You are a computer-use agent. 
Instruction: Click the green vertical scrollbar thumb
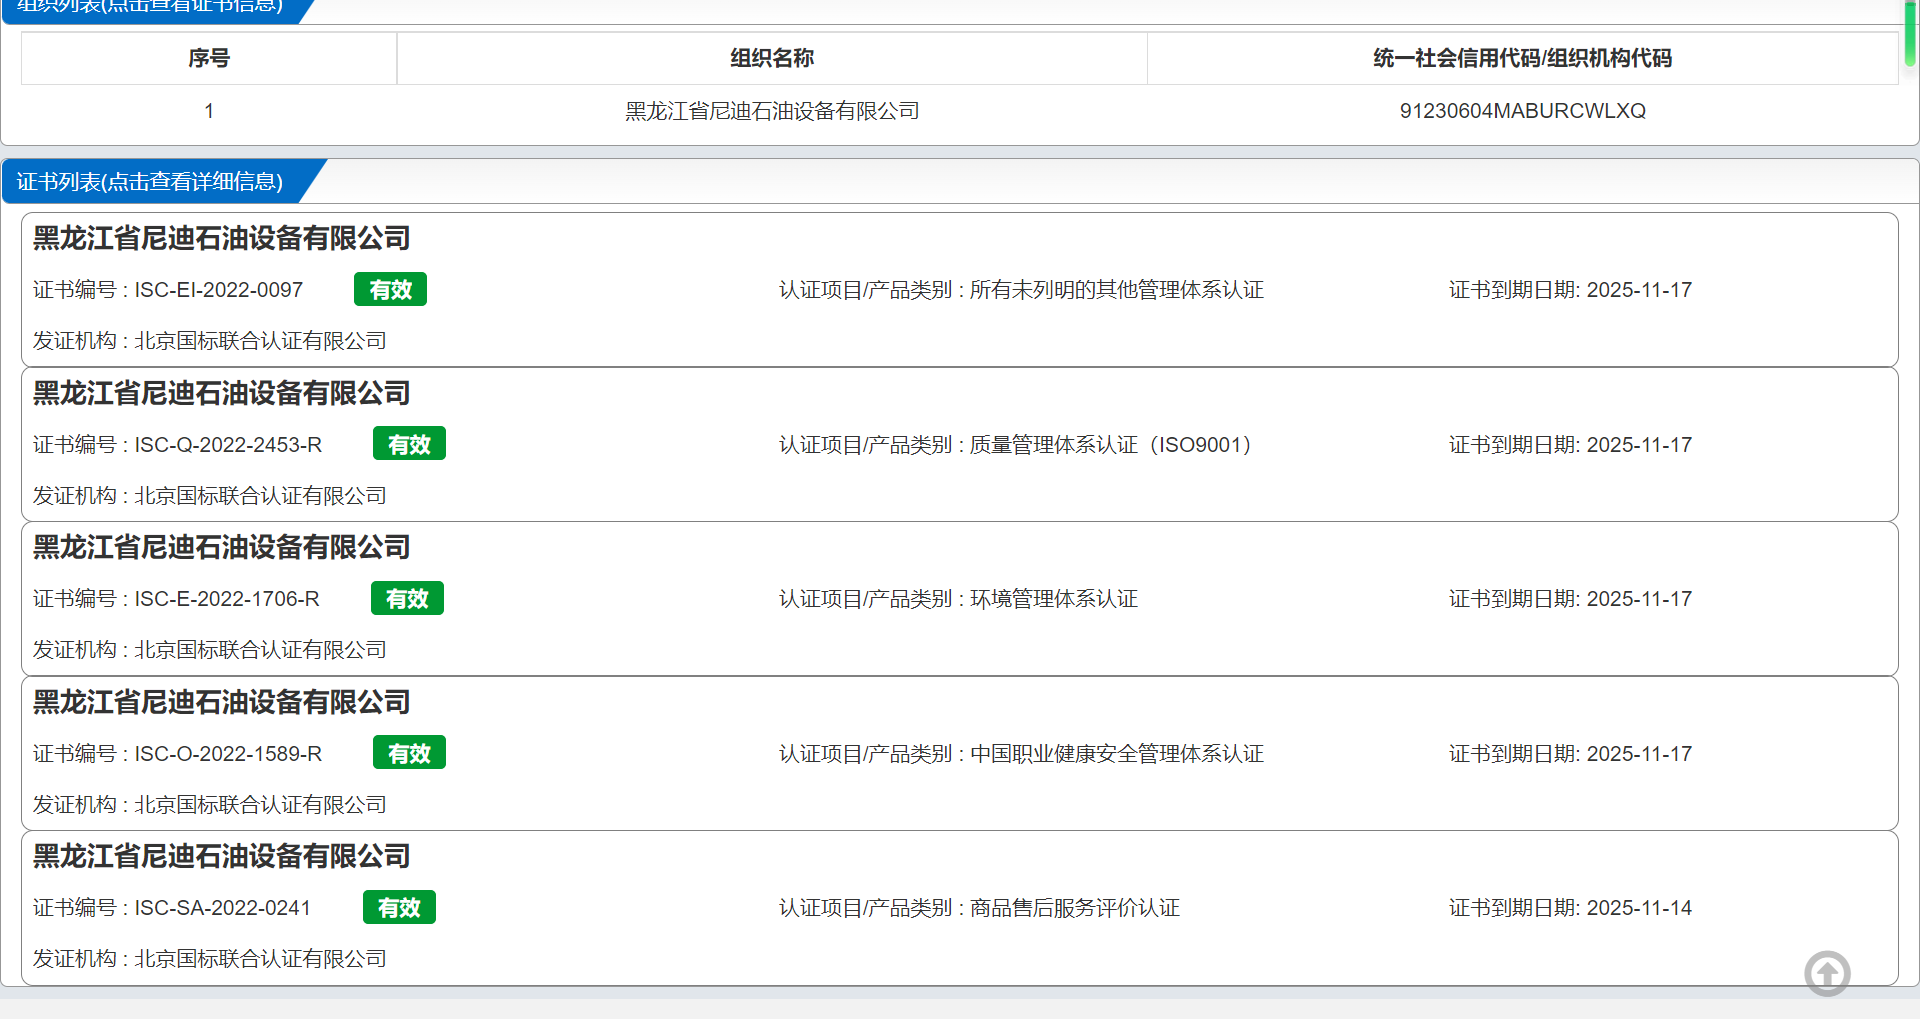pos(1910,33)
